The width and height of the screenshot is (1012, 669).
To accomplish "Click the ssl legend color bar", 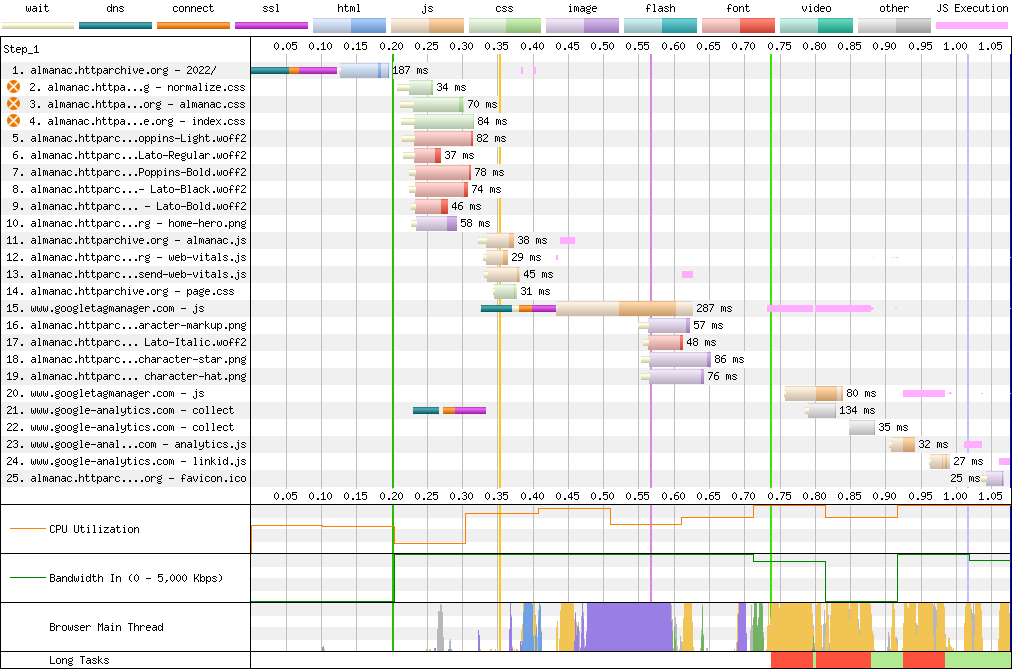I will coord(271,24).
